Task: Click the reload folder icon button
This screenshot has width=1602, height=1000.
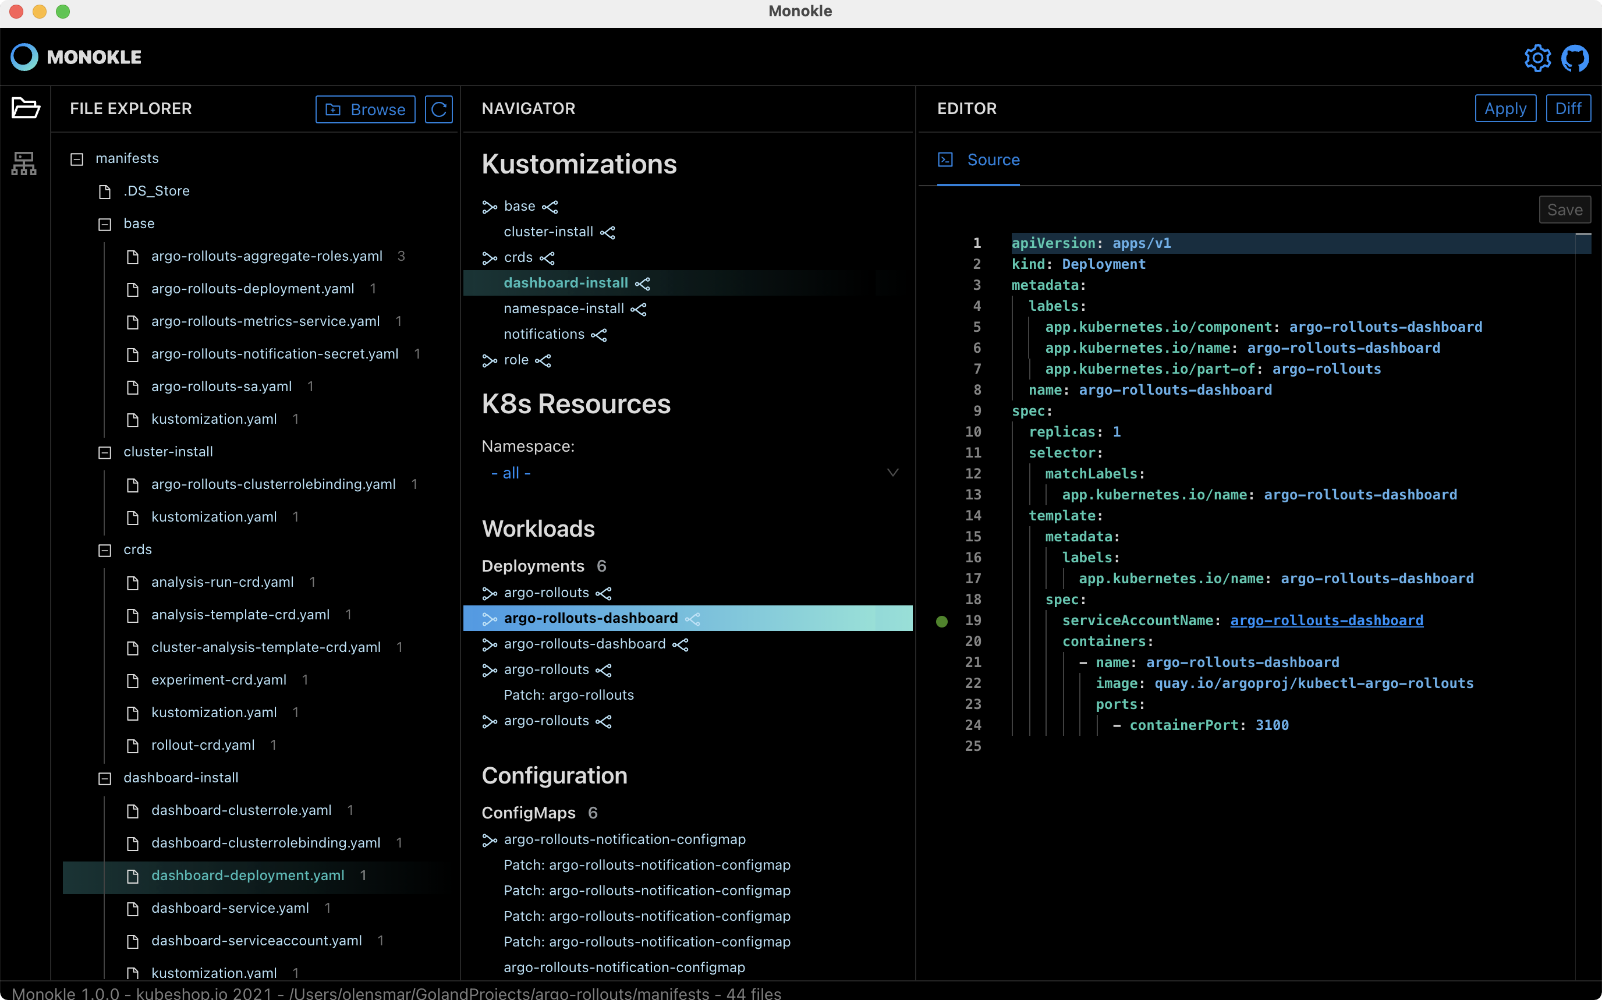Action: pos(439,109)
